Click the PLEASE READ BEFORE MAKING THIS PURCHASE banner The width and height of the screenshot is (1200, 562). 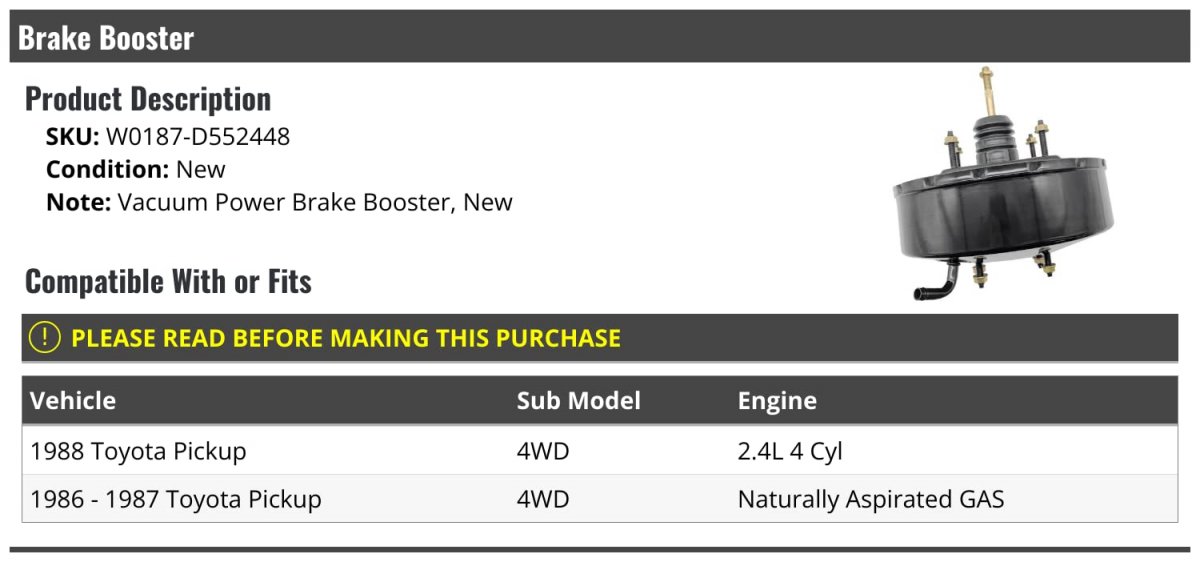pos(600,338)
